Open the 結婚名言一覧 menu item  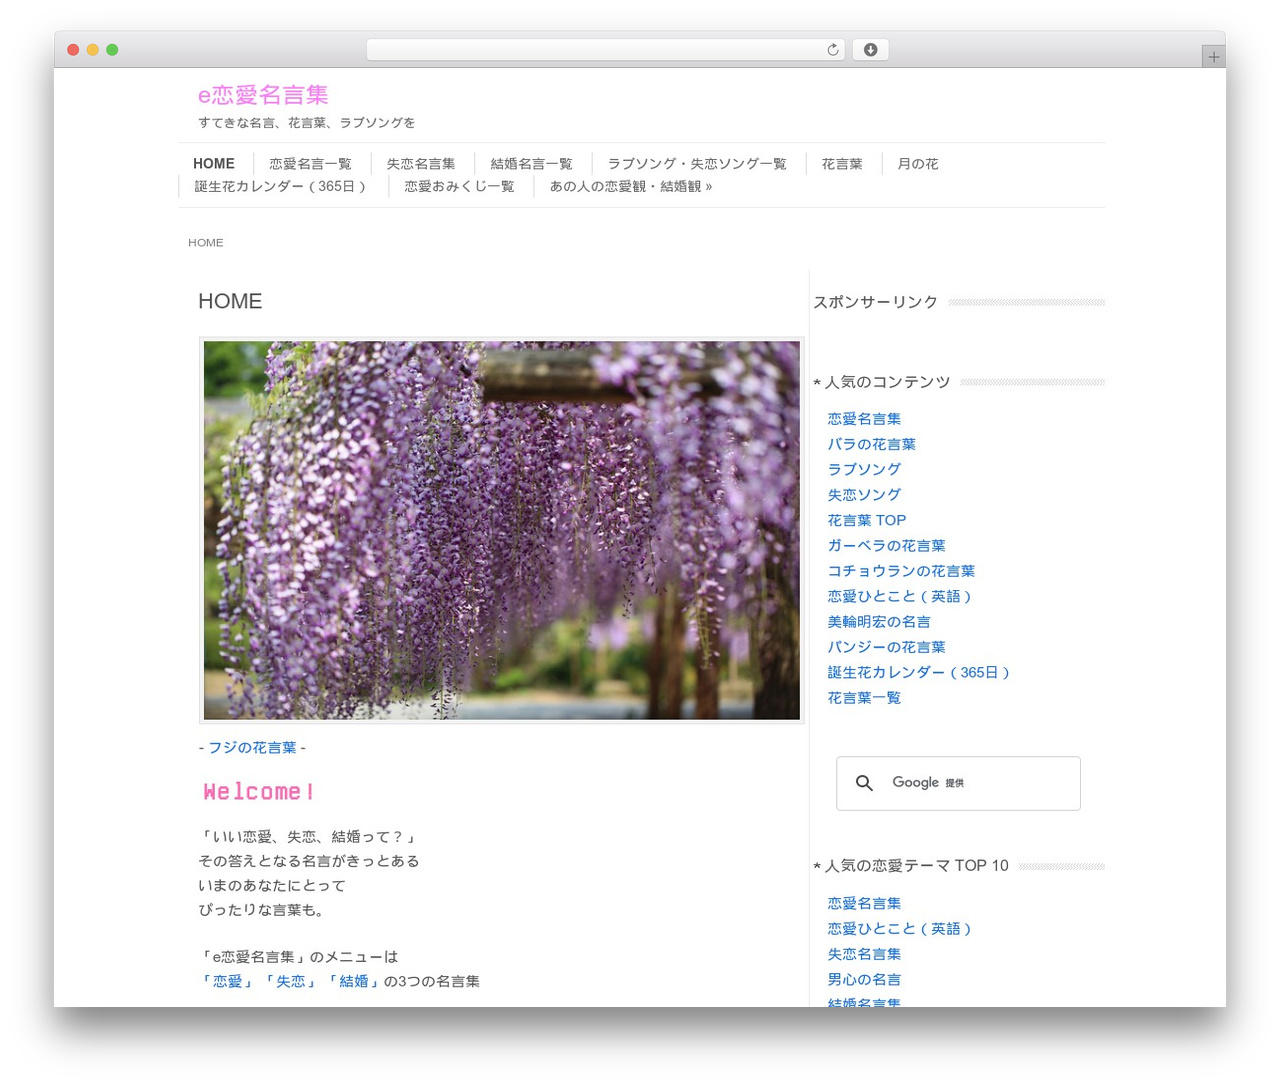[531, 164]
